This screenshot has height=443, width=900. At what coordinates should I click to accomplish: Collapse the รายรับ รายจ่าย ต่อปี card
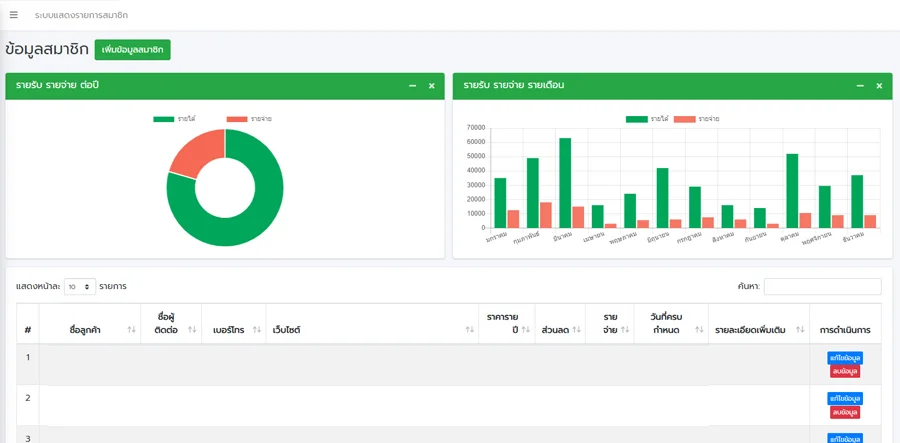pyautogui.click(x=412, y=86)
